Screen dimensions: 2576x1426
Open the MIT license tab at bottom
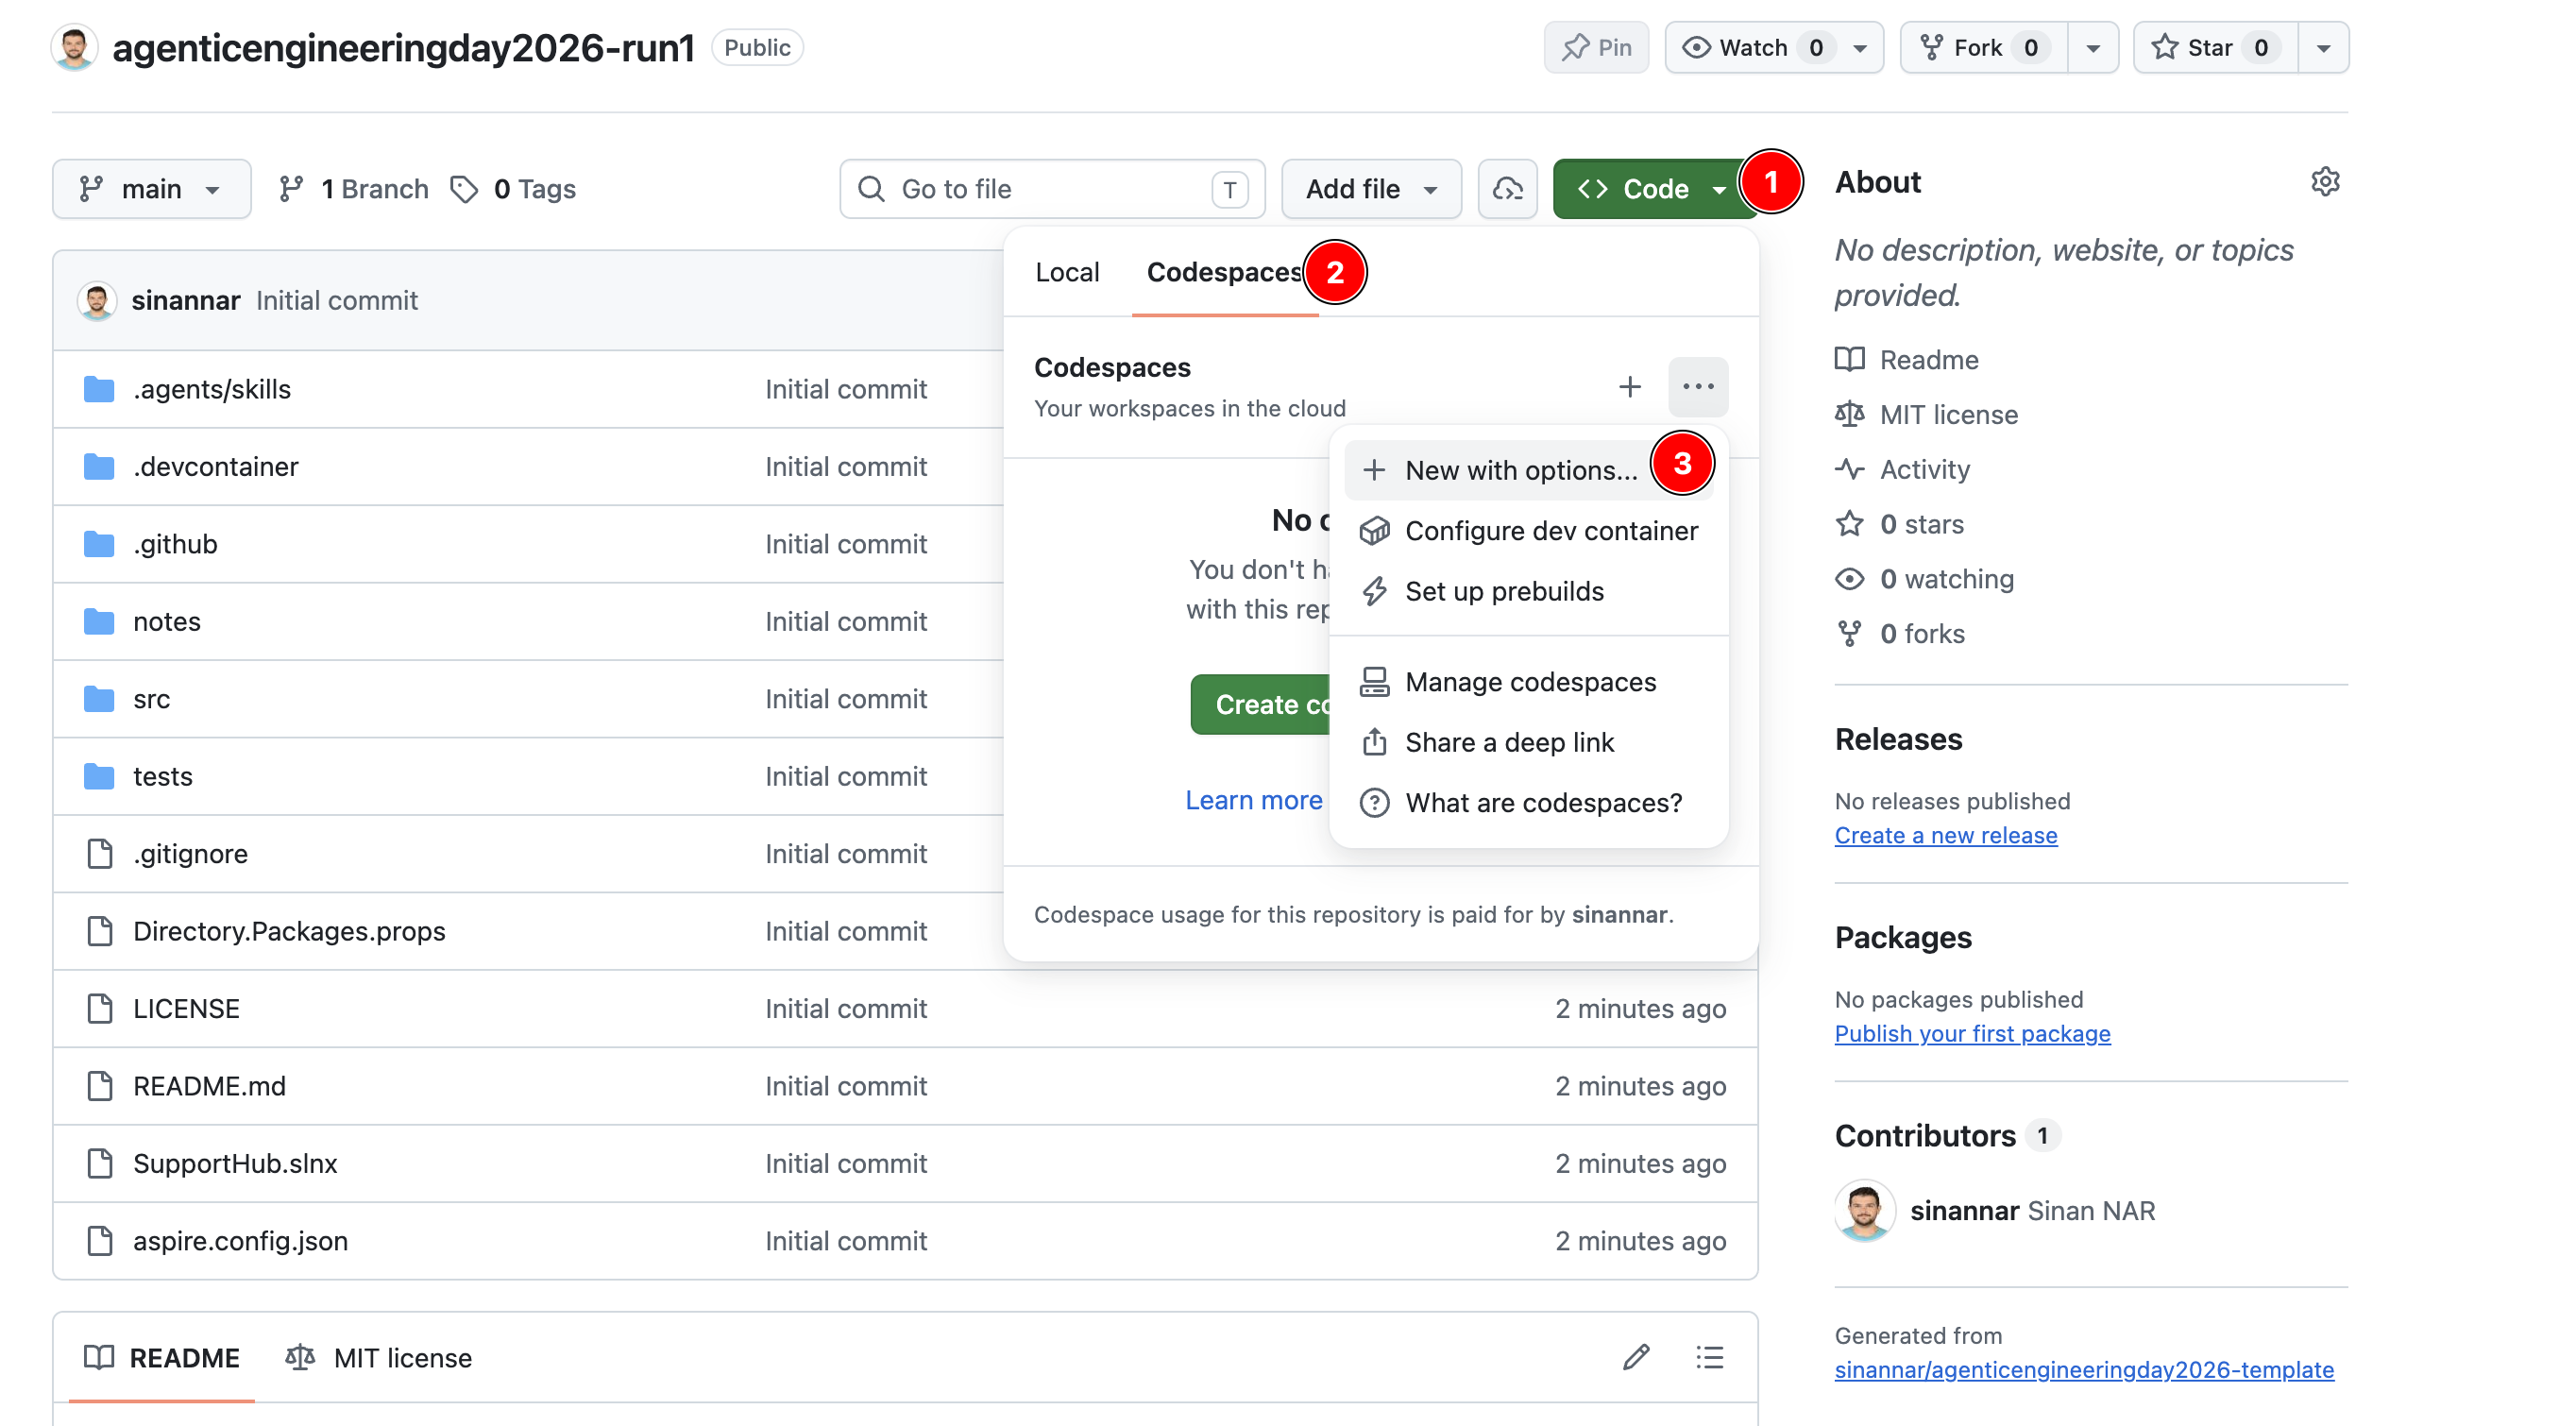[378, 1357]
